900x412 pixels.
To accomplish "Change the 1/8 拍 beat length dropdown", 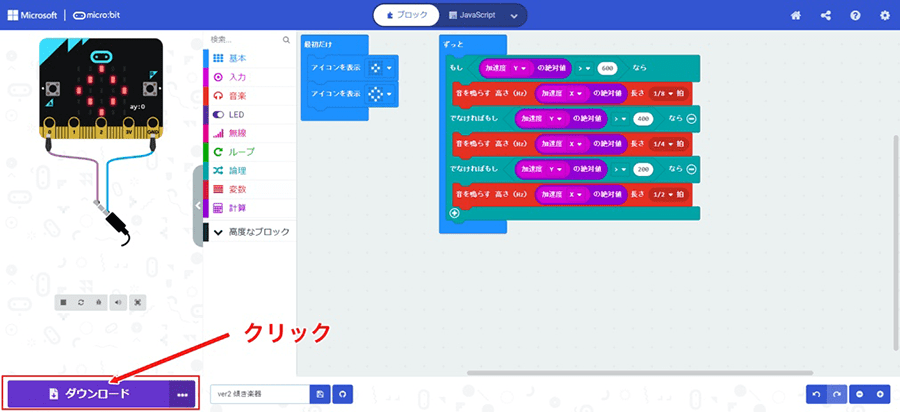I will [x=664, y=94].
